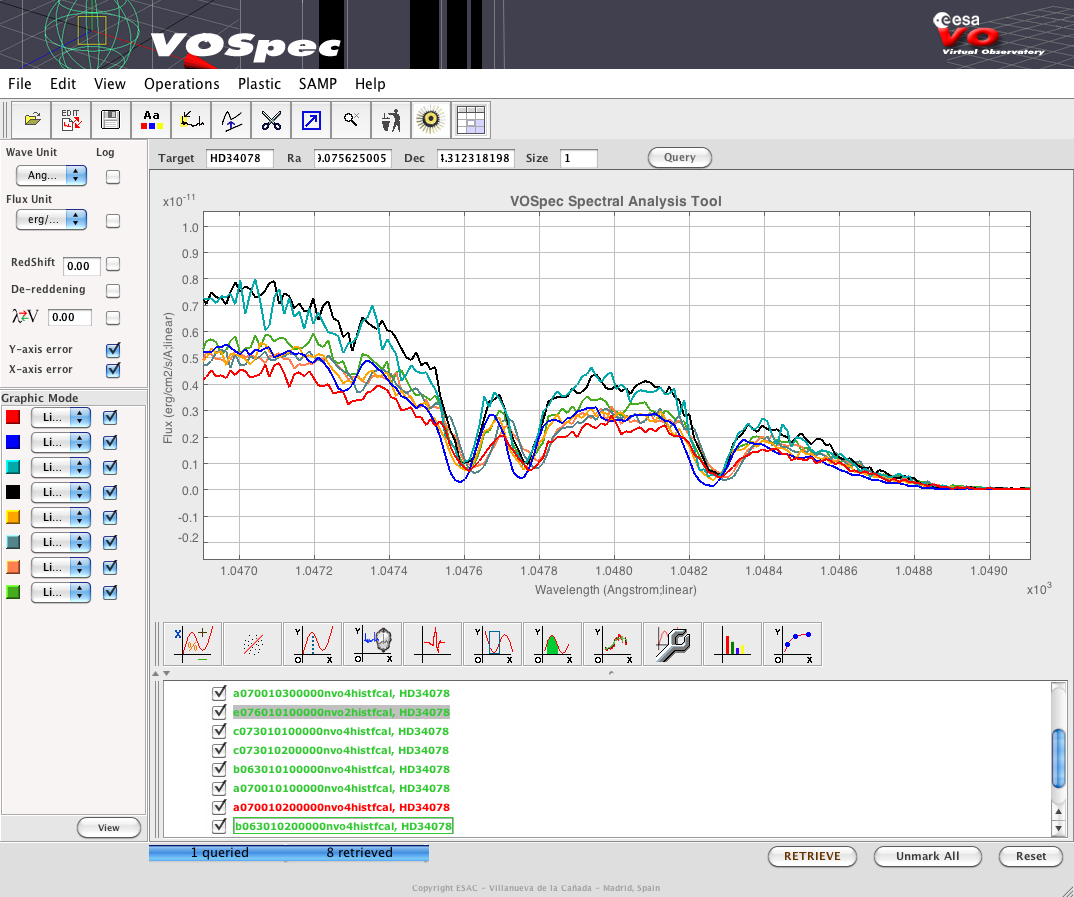
Task: Open the File menu
Action: tap(20, 84)
